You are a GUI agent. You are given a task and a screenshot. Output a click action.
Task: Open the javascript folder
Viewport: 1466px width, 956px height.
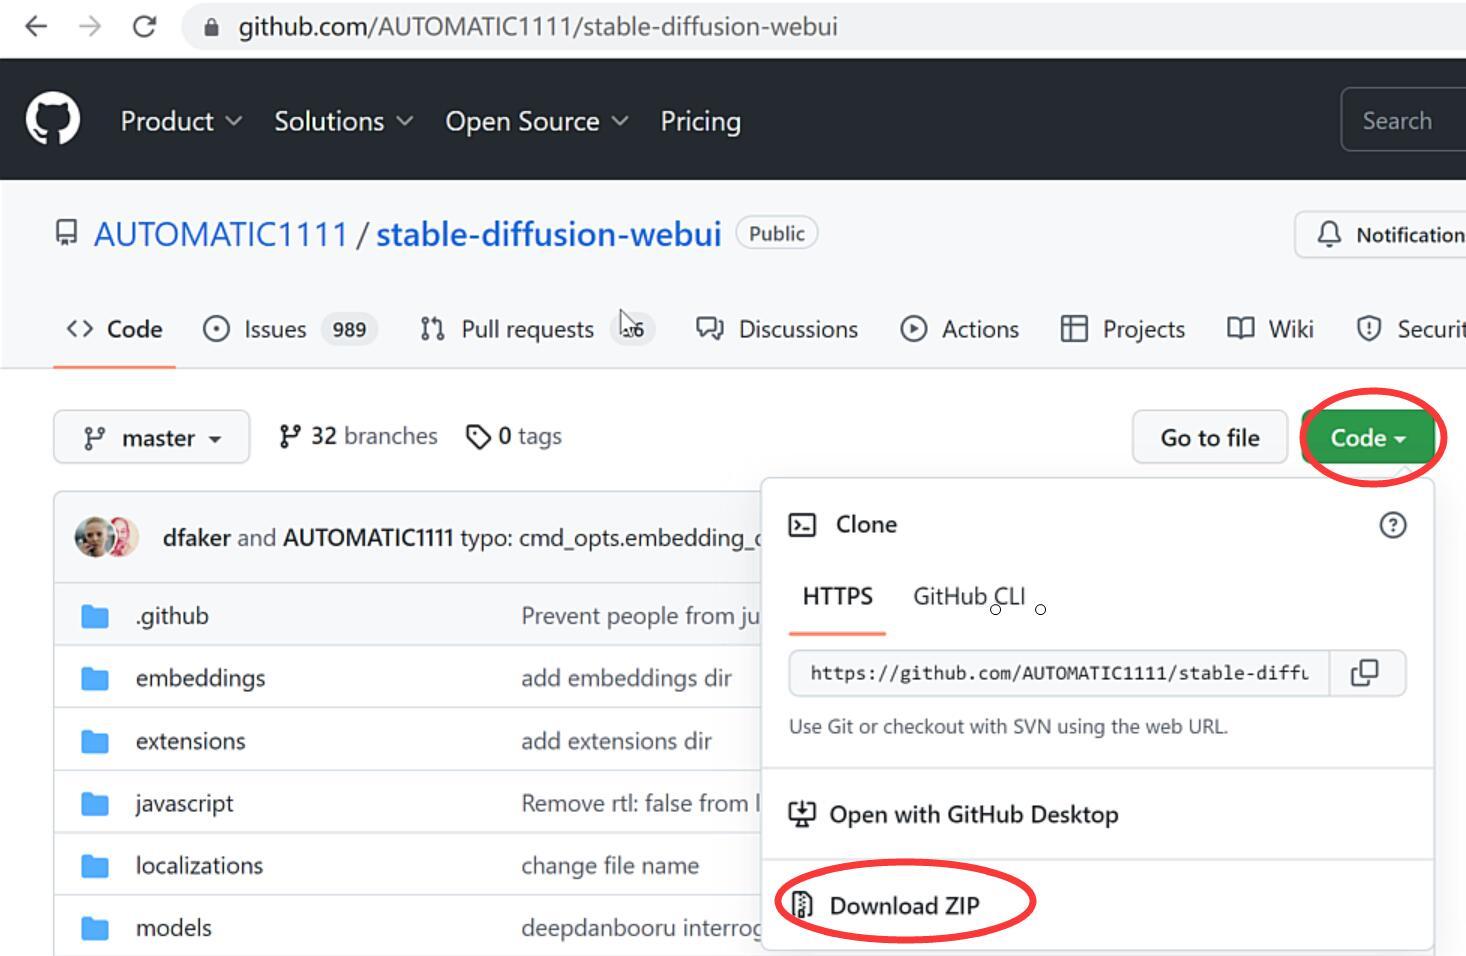coord(184,803)
